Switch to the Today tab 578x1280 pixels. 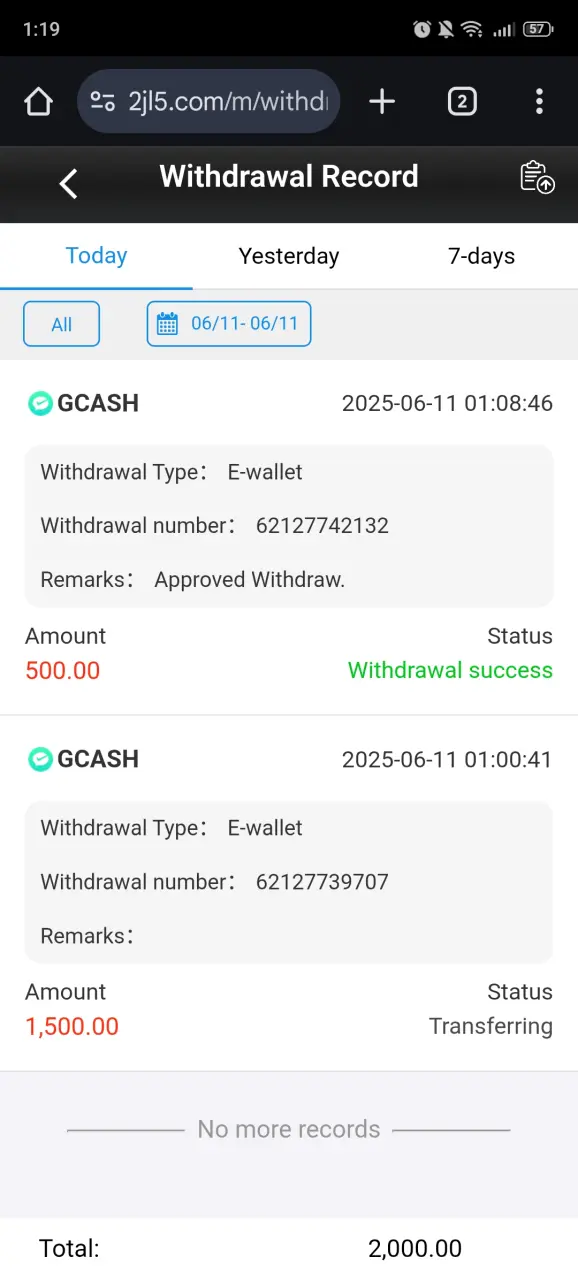(x=96, y=256)
